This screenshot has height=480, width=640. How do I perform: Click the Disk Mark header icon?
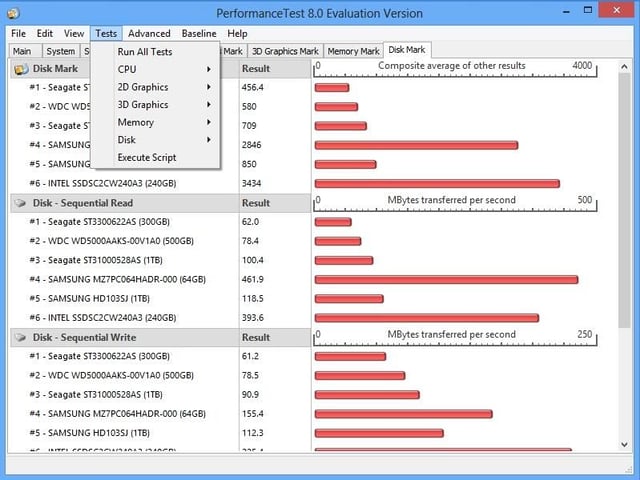20,69
